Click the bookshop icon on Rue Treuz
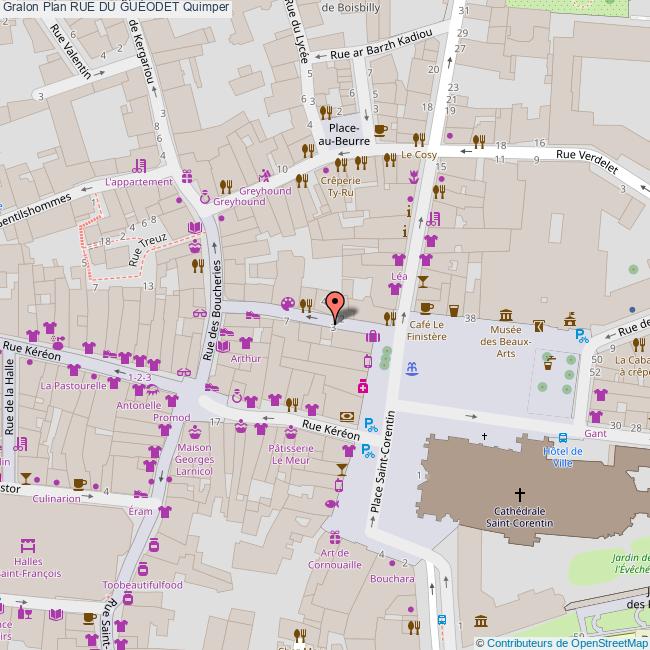650x650 pixels. coord(195,228)
